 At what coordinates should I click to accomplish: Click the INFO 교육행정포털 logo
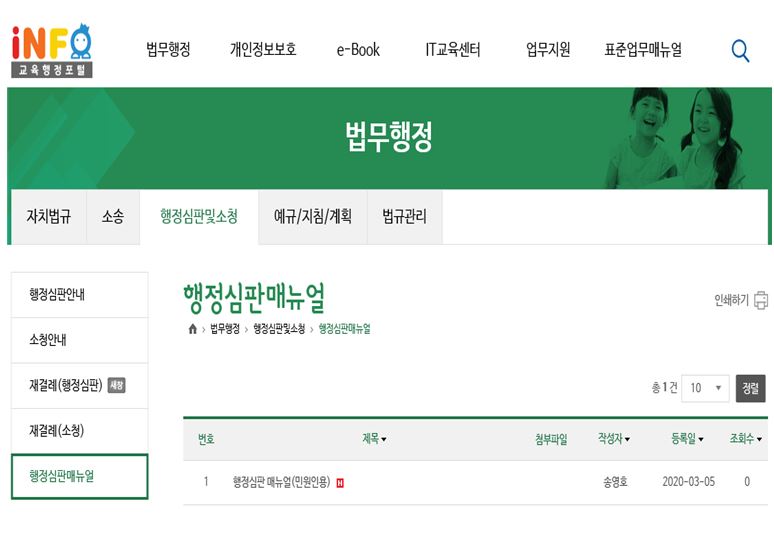52,51
